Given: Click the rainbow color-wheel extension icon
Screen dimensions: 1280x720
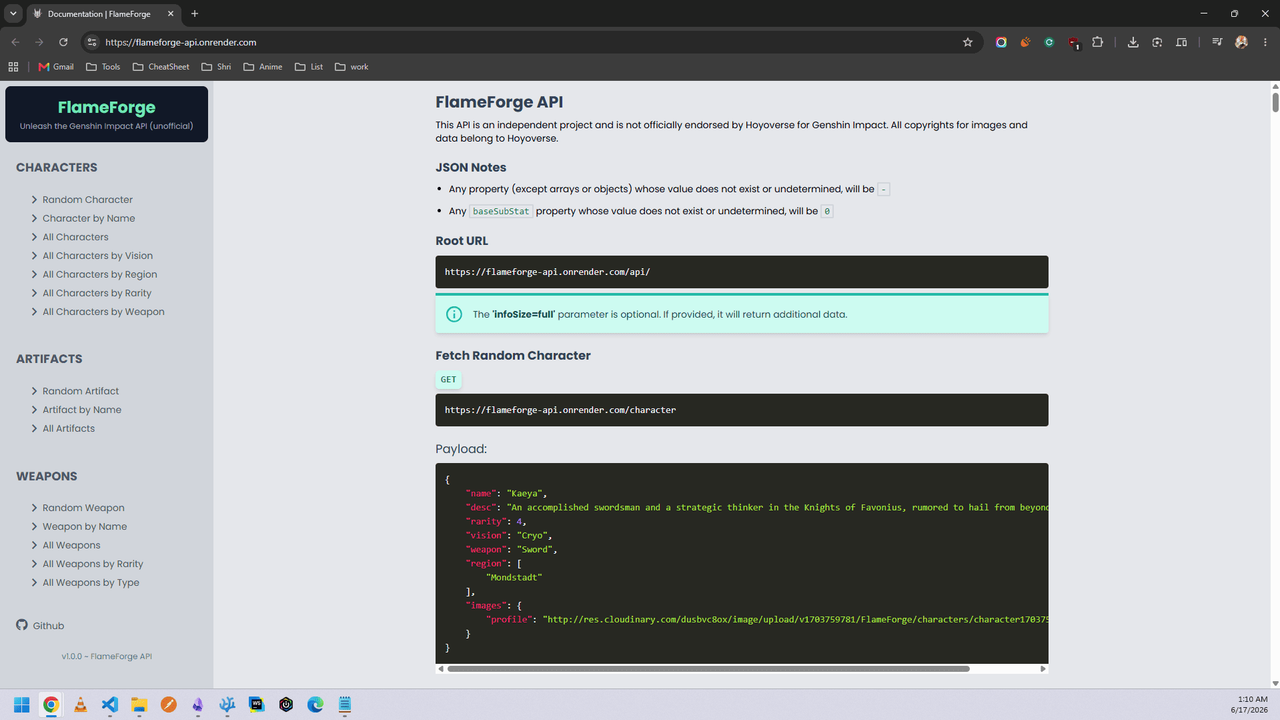Looking at the screenshot, I should [1001, 42].
